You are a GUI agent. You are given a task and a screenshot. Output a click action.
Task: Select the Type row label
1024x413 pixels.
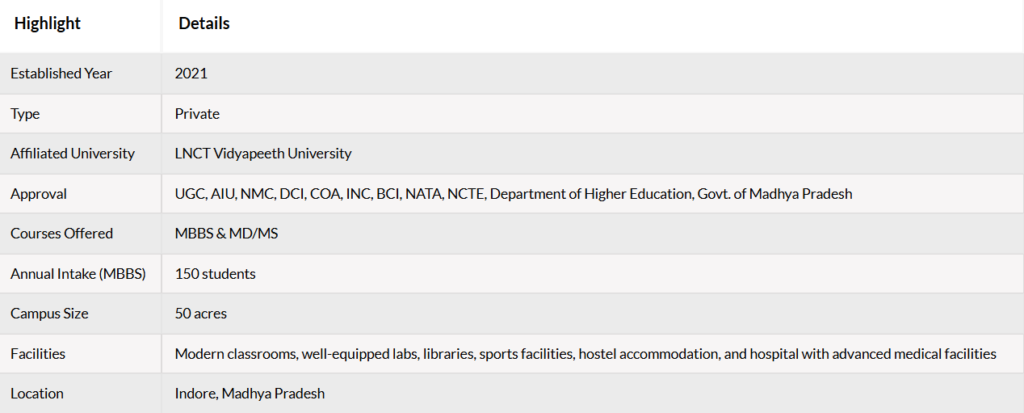pos(25,114)
